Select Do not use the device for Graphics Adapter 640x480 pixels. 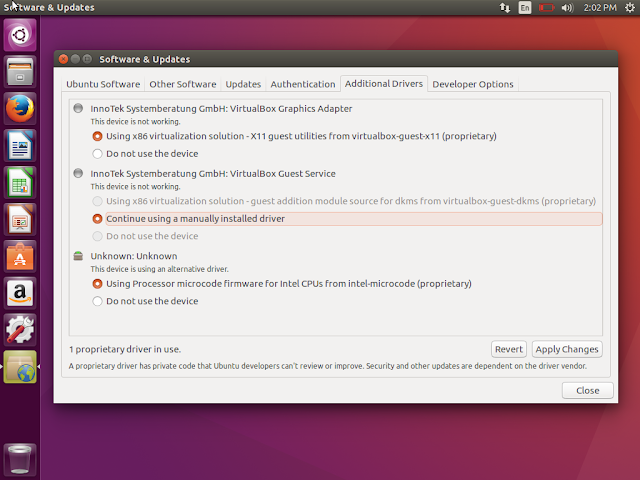pyautogui.click(x=146, y=153)
